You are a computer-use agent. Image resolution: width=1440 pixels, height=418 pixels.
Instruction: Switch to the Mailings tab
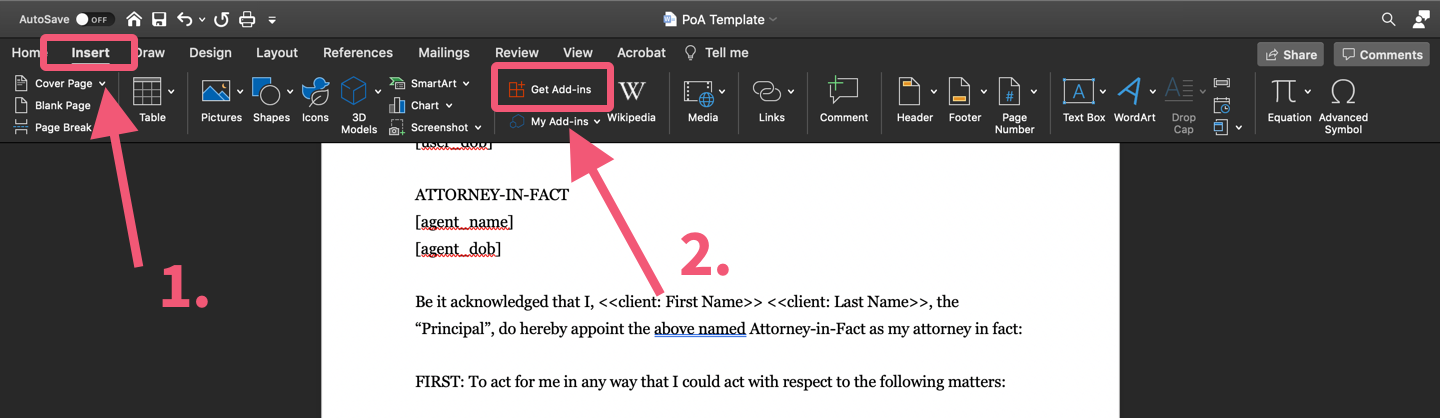click(444, 53)
